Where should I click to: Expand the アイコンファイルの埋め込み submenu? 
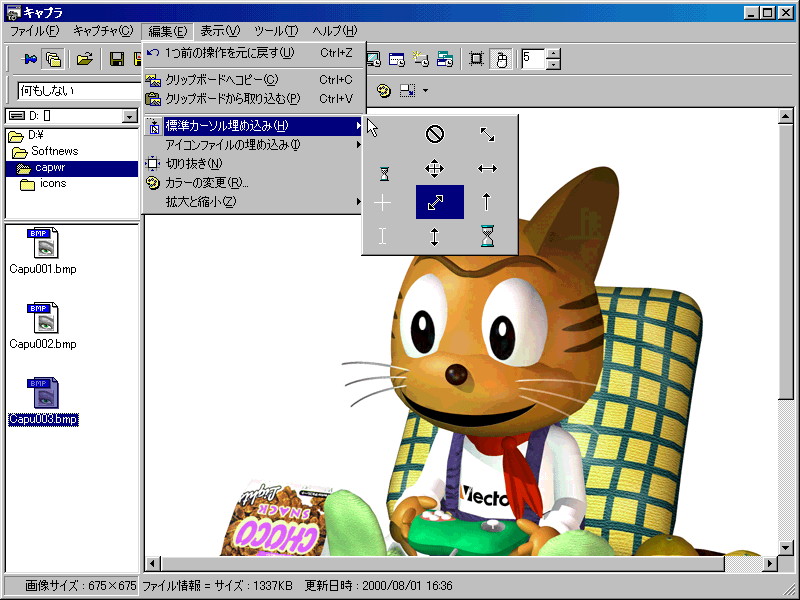pyautogui.click(x=252, y=145)
